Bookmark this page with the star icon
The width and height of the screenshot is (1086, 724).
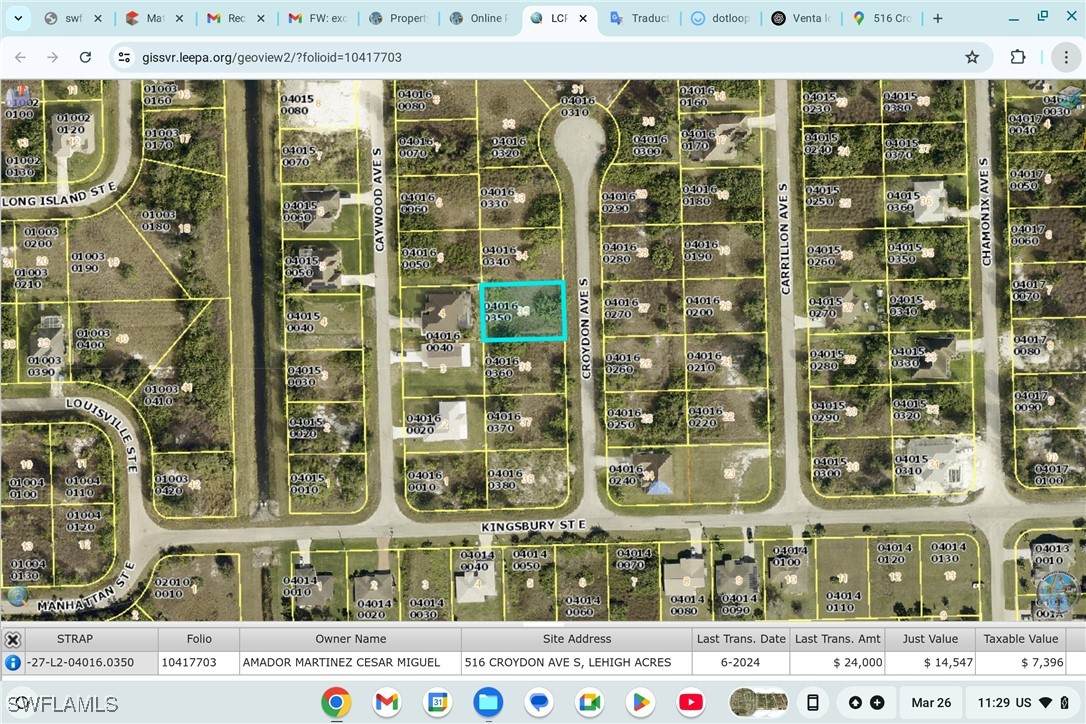[x=971, y=57]
